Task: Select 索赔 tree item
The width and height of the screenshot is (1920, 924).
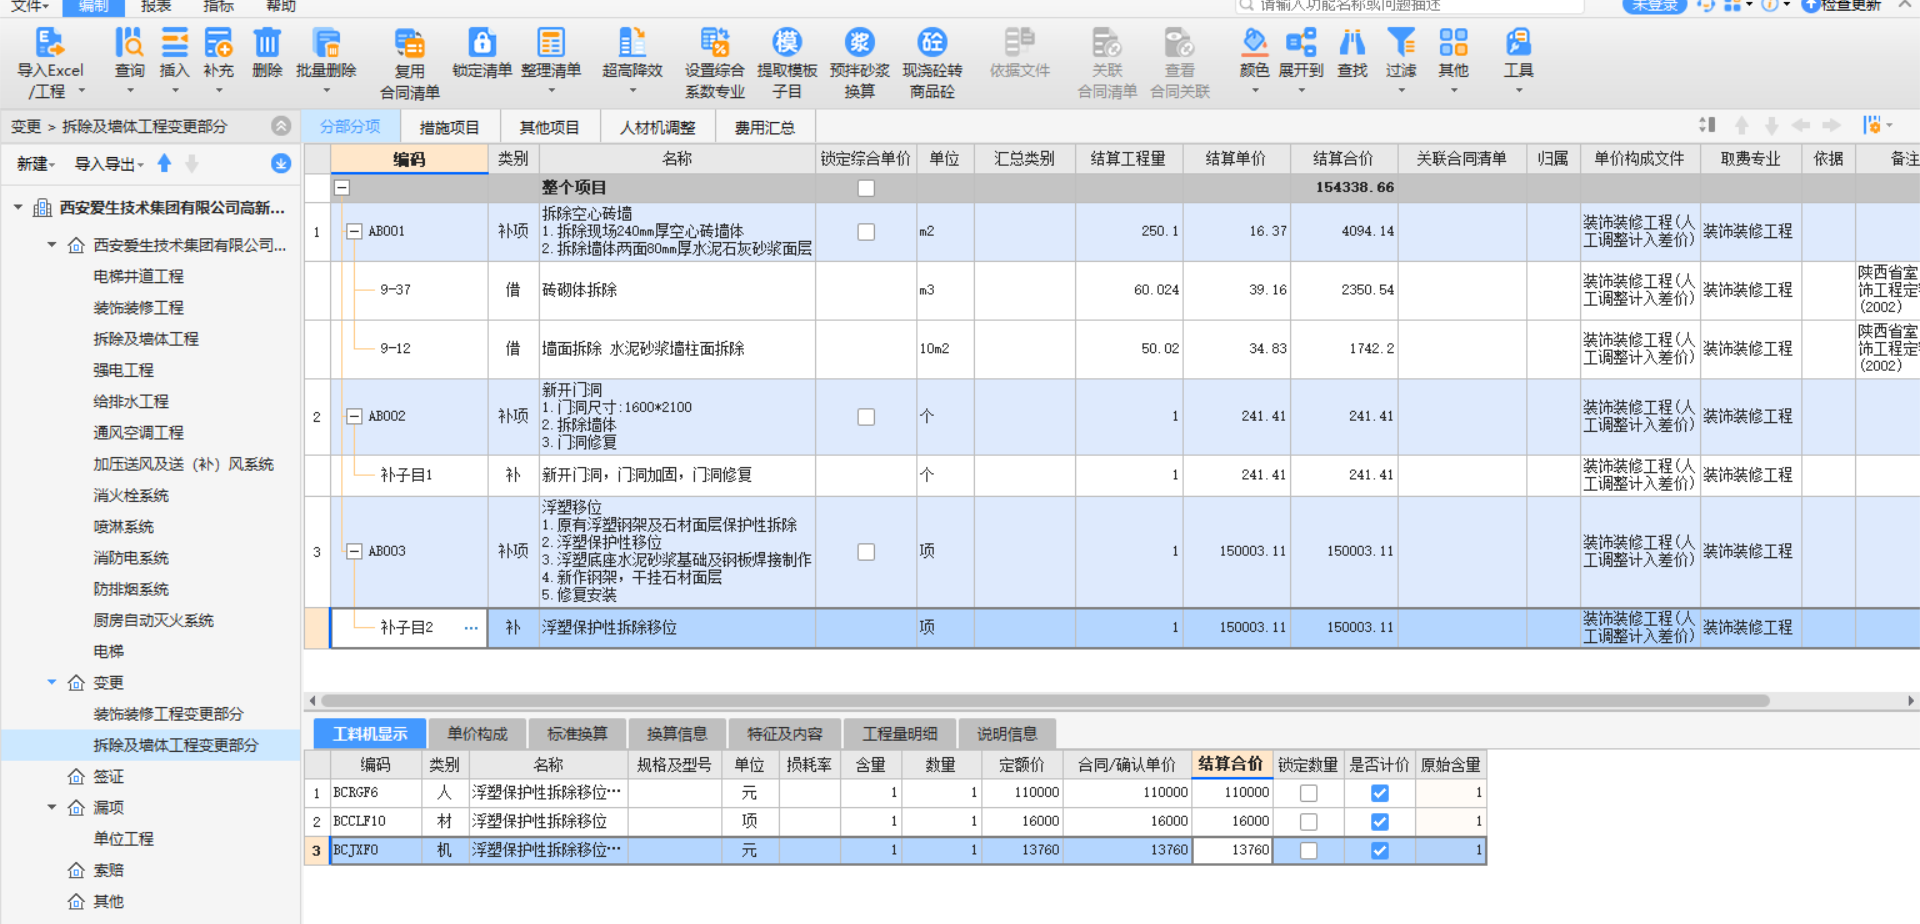Action: point(108,870)
